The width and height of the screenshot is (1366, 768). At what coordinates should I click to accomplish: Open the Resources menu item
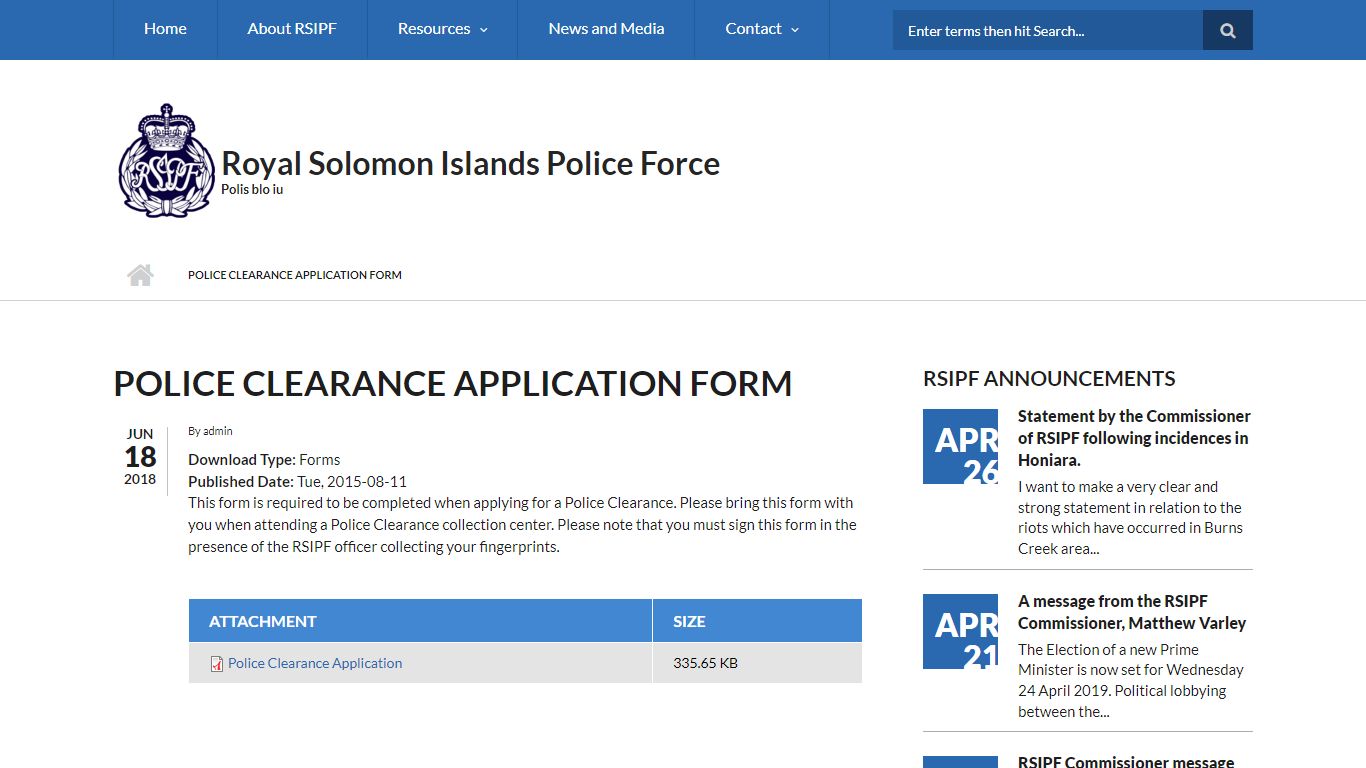click(x=442, y=29)
